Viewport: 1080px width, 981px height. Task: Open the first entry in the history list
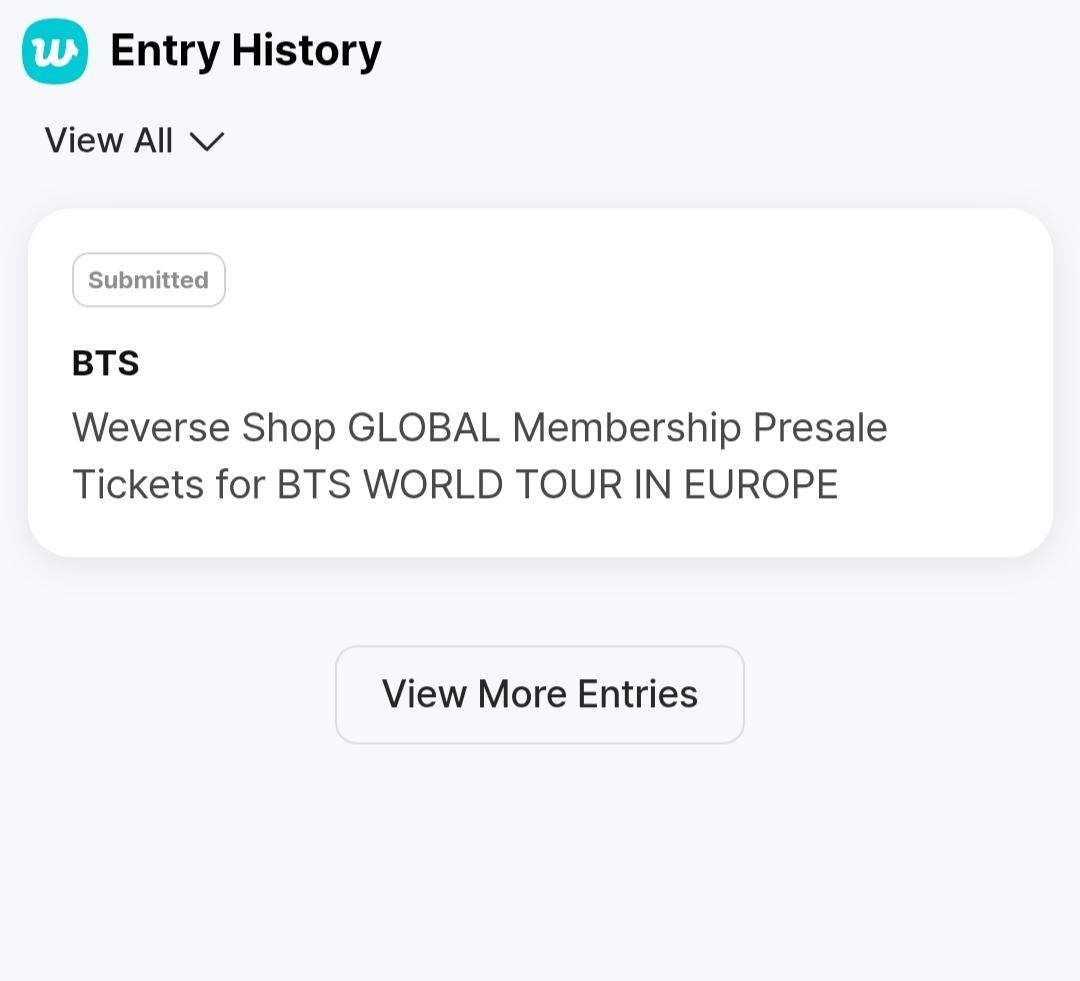pyautogui.click(x=540, y=380)
